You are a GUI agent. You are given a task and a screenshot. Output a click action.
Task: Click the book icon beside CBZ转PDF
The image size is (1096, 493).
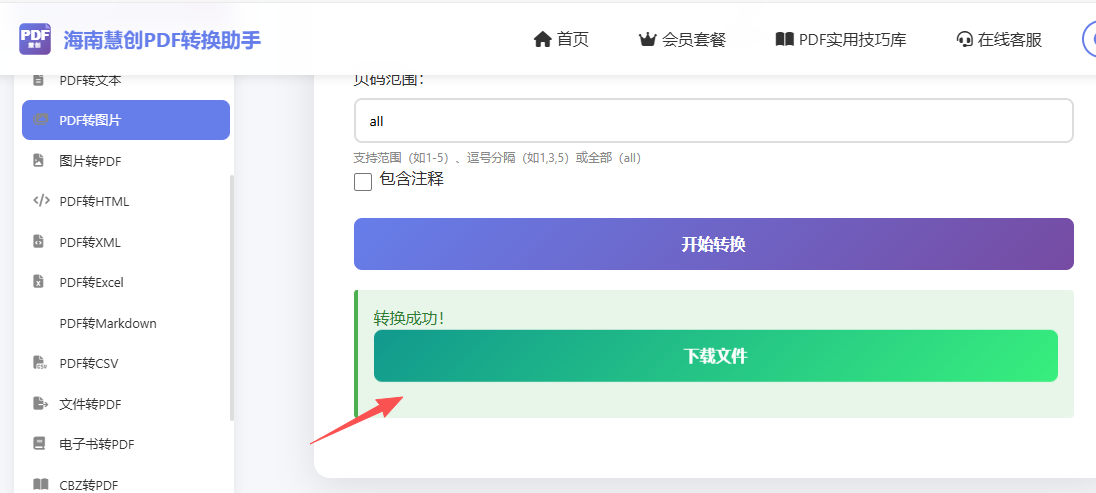[x=41, y=484]
